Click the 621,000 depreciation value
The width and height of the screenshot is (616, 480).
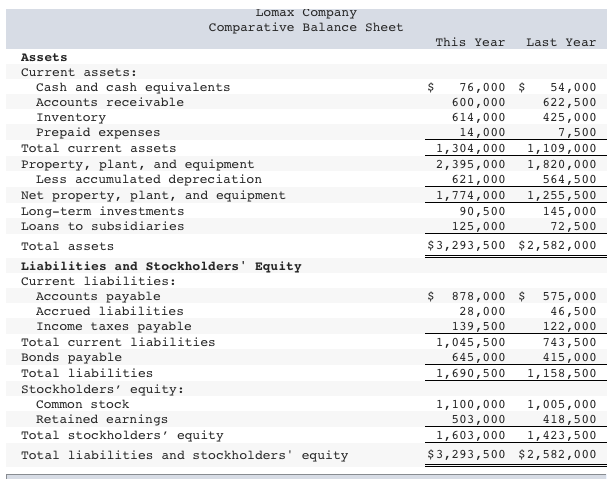(478, 179)
